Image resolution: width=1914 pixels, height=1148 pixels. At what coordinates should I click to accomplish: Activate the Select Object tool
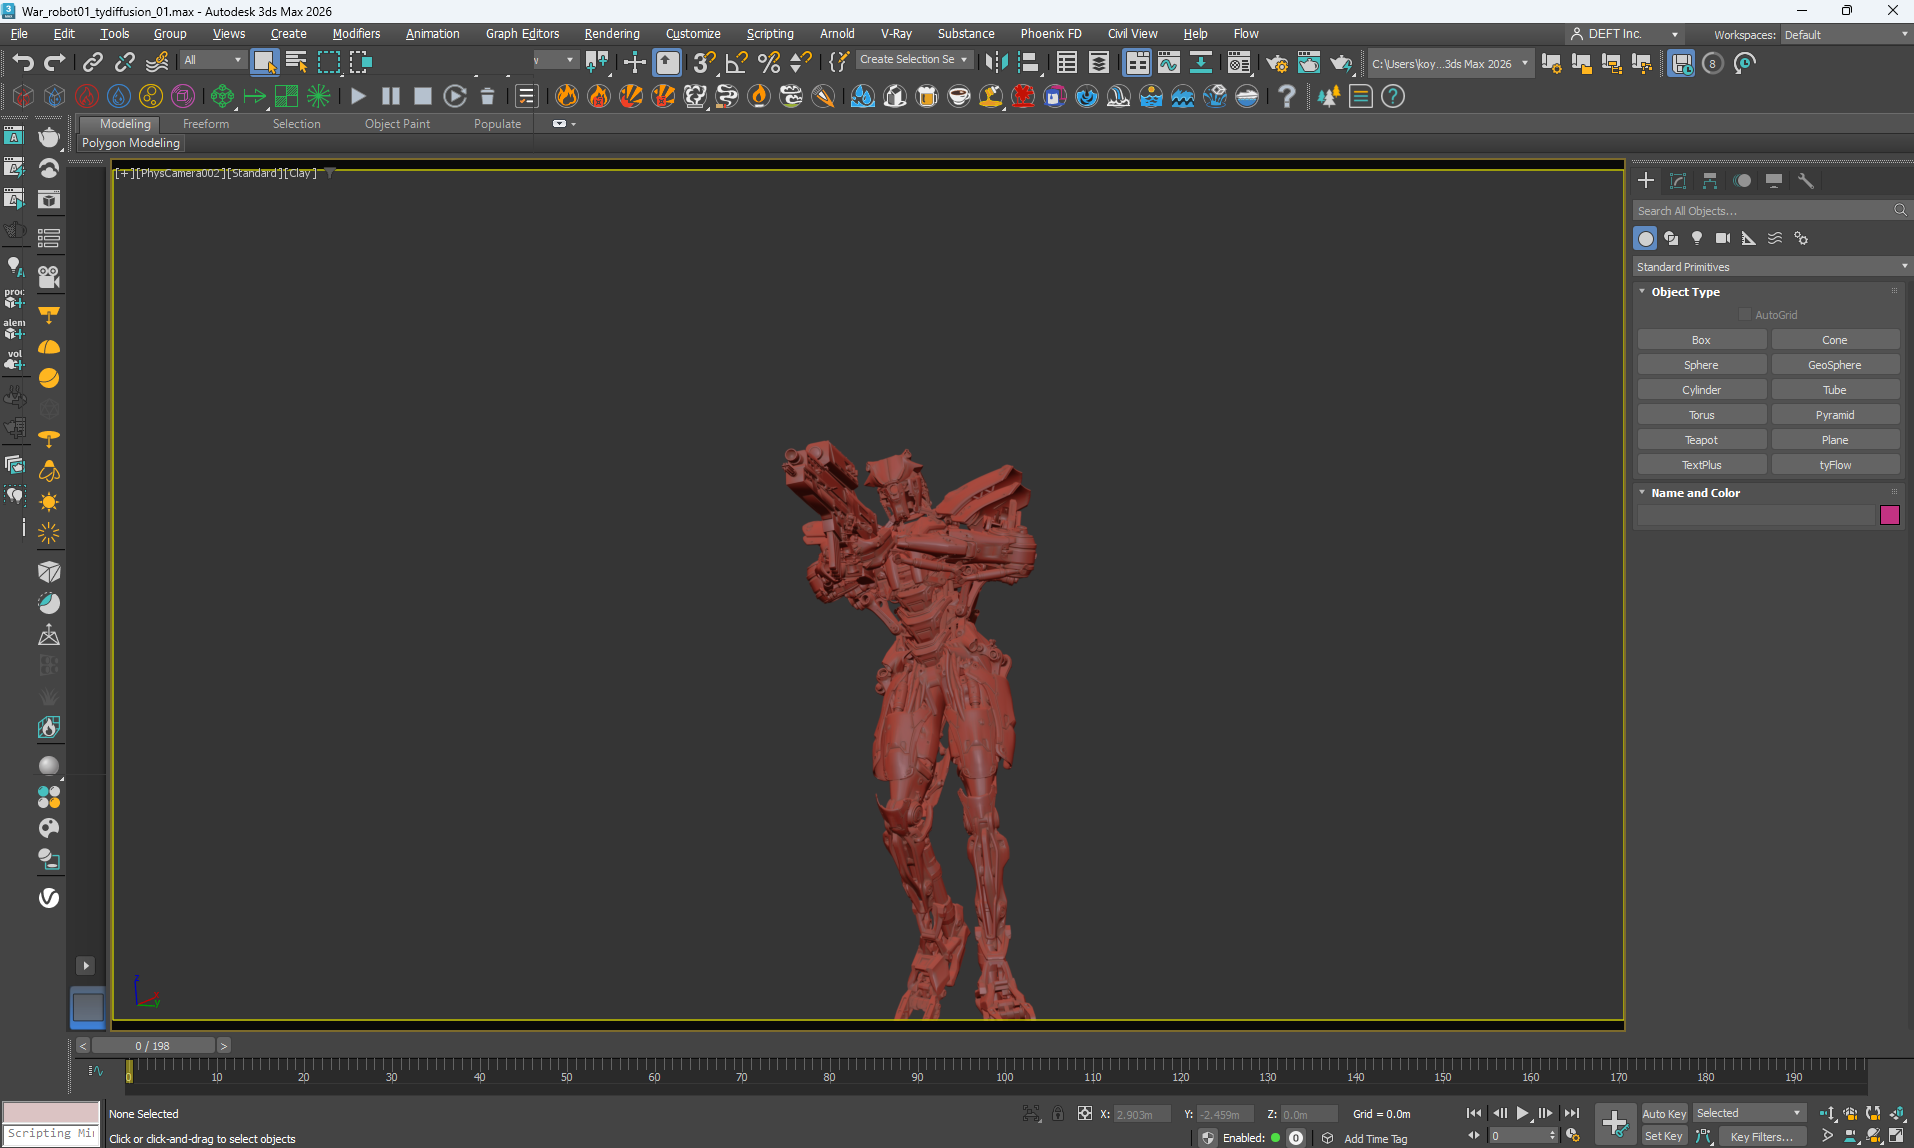coord(265,62)
